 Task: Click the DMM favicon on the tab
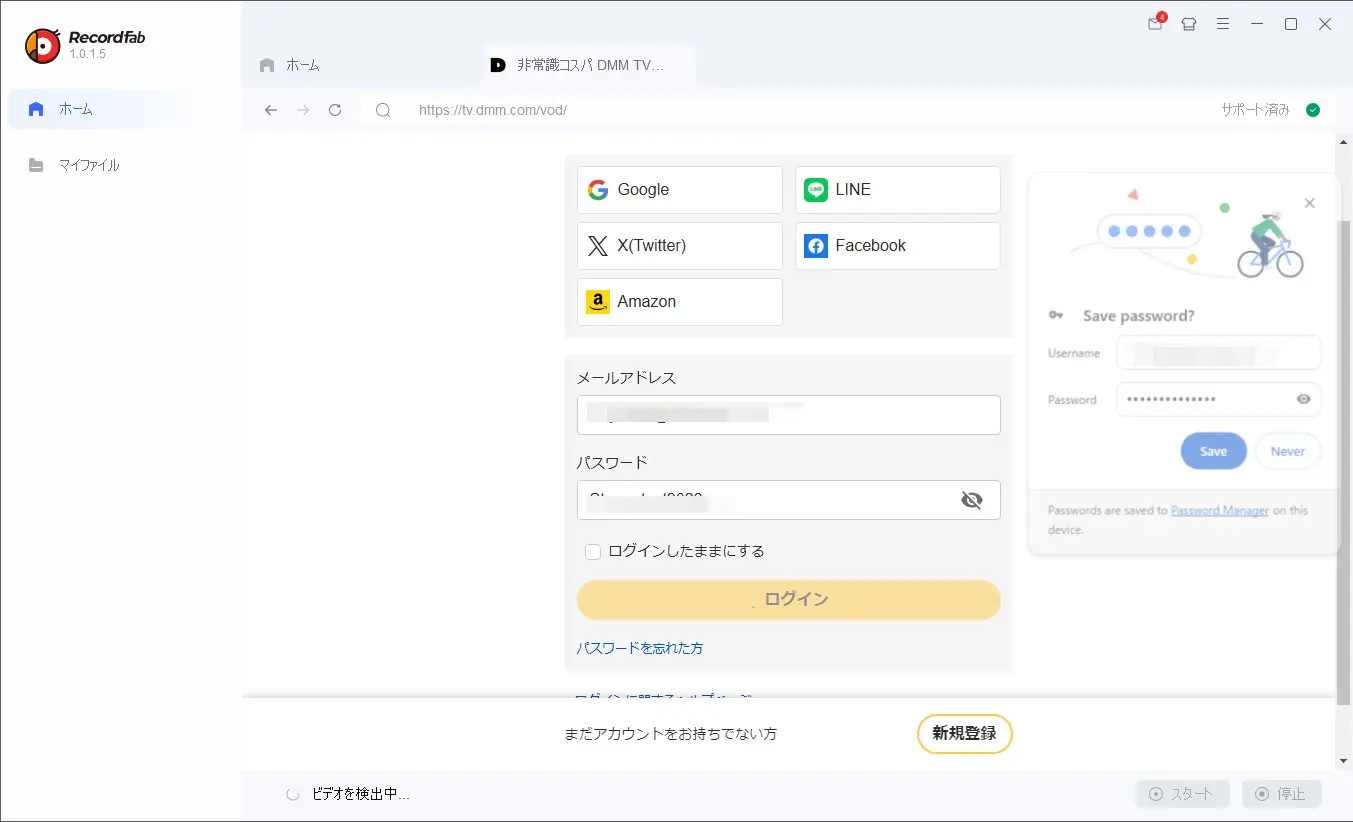coord(498,65)
